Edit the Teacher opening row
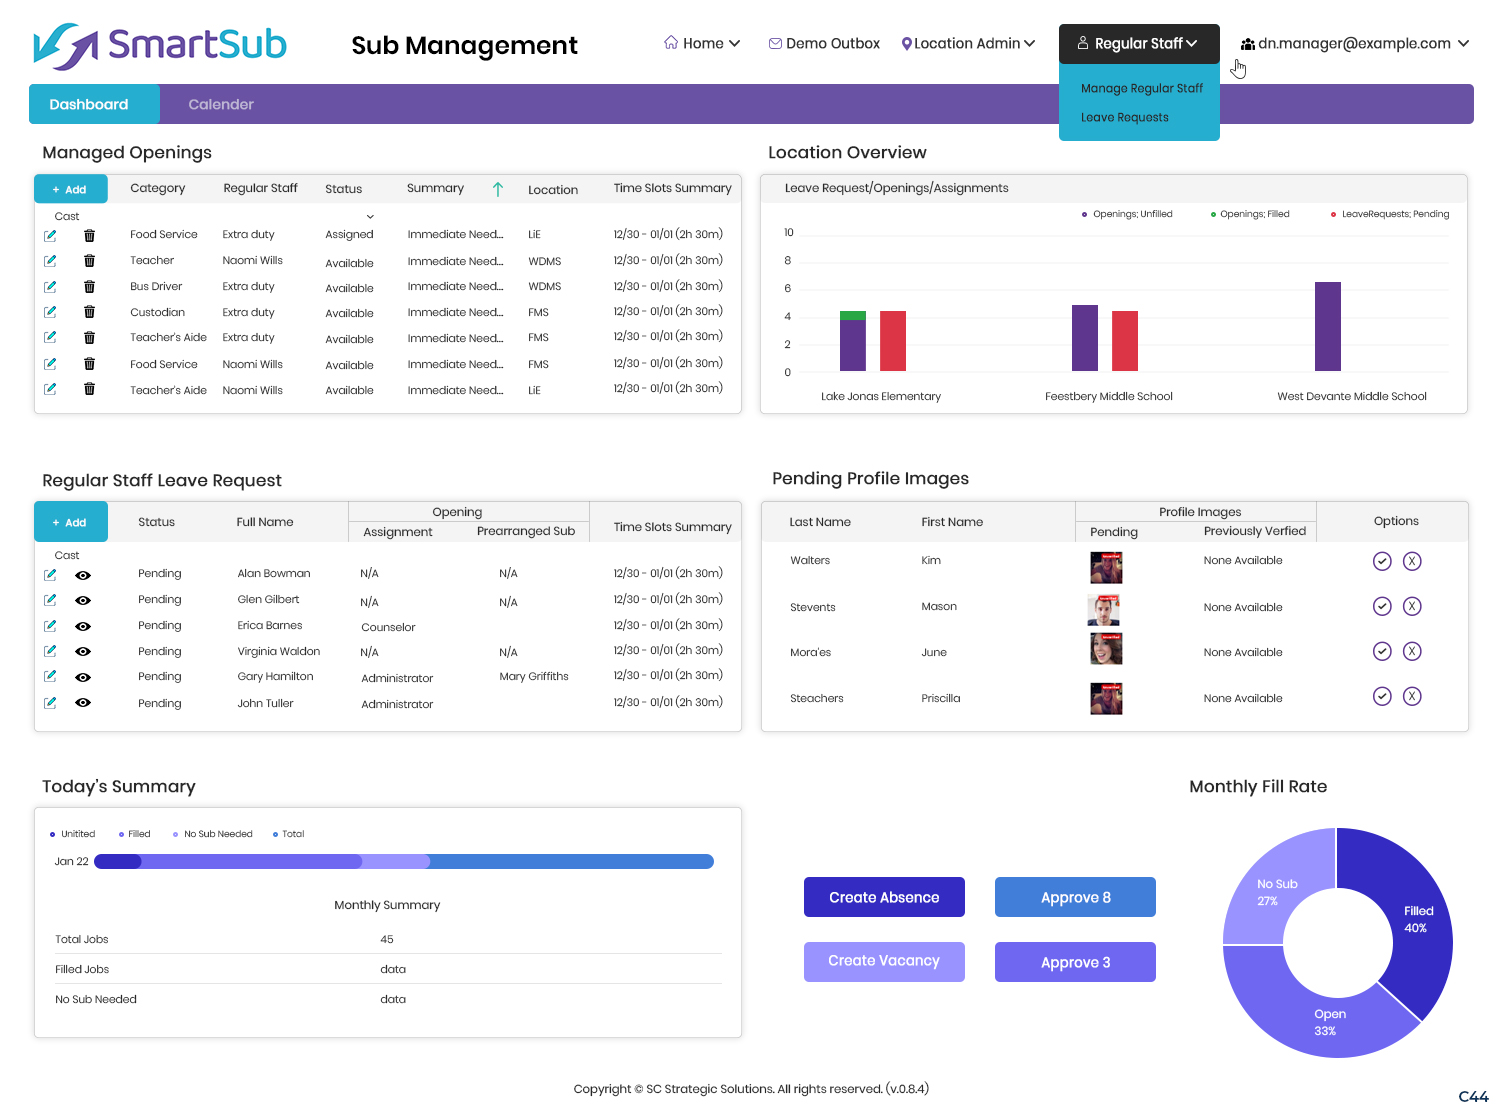Screen dimensions: 1502x1117 pyautogui.click(x=50, y=261)
